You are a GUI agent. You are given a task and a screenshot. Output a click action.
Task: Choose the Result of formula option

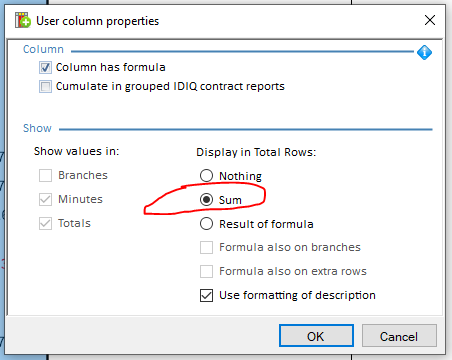pyautogui.click(x=206, y=224)
